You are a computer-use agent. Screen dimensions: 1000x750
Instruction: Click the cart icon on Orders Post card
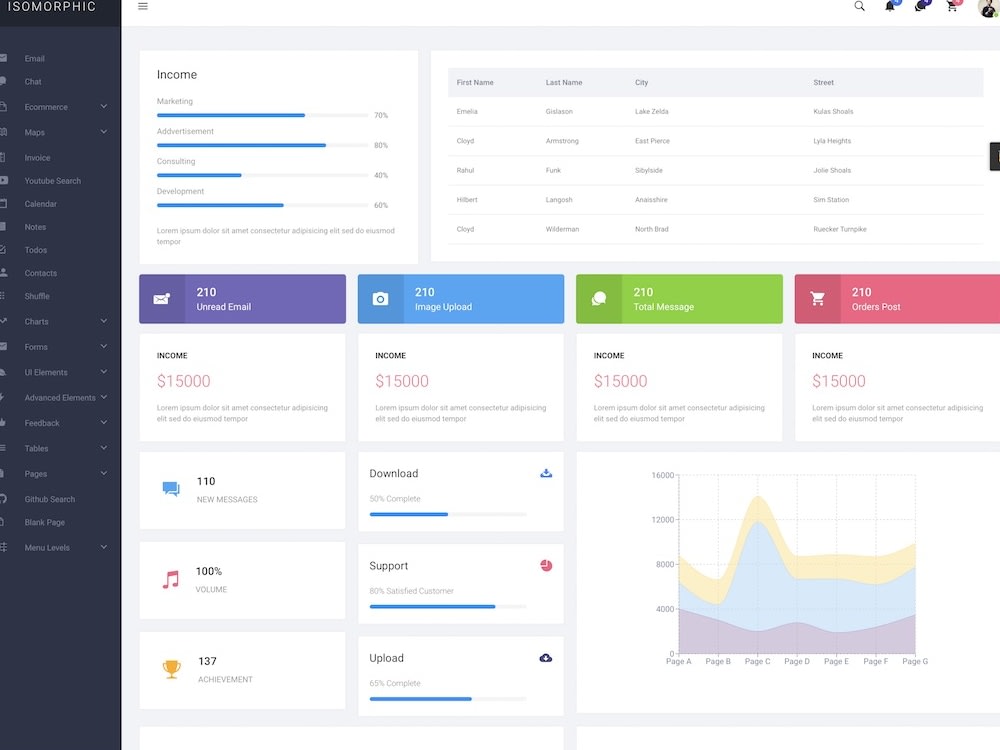coord(818,298)
